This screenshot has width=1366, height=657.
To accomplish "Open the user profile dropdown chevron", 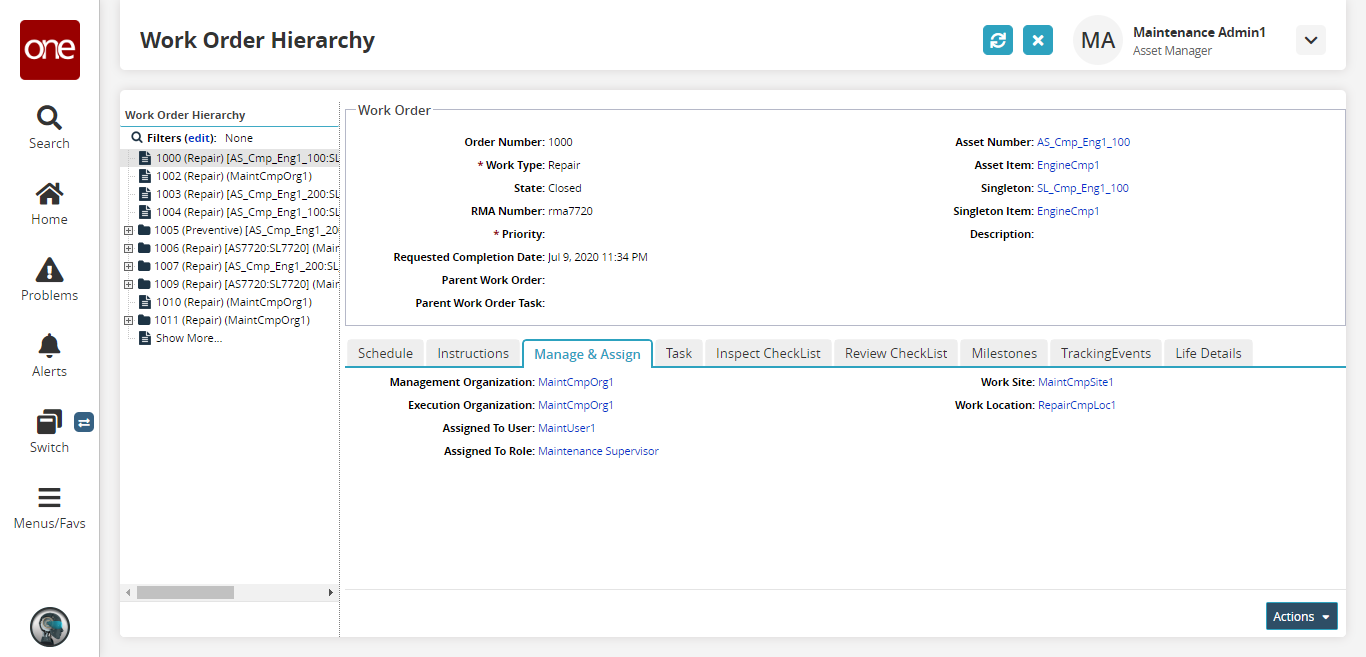I will pyautogui.click(x=1310, y=40).
